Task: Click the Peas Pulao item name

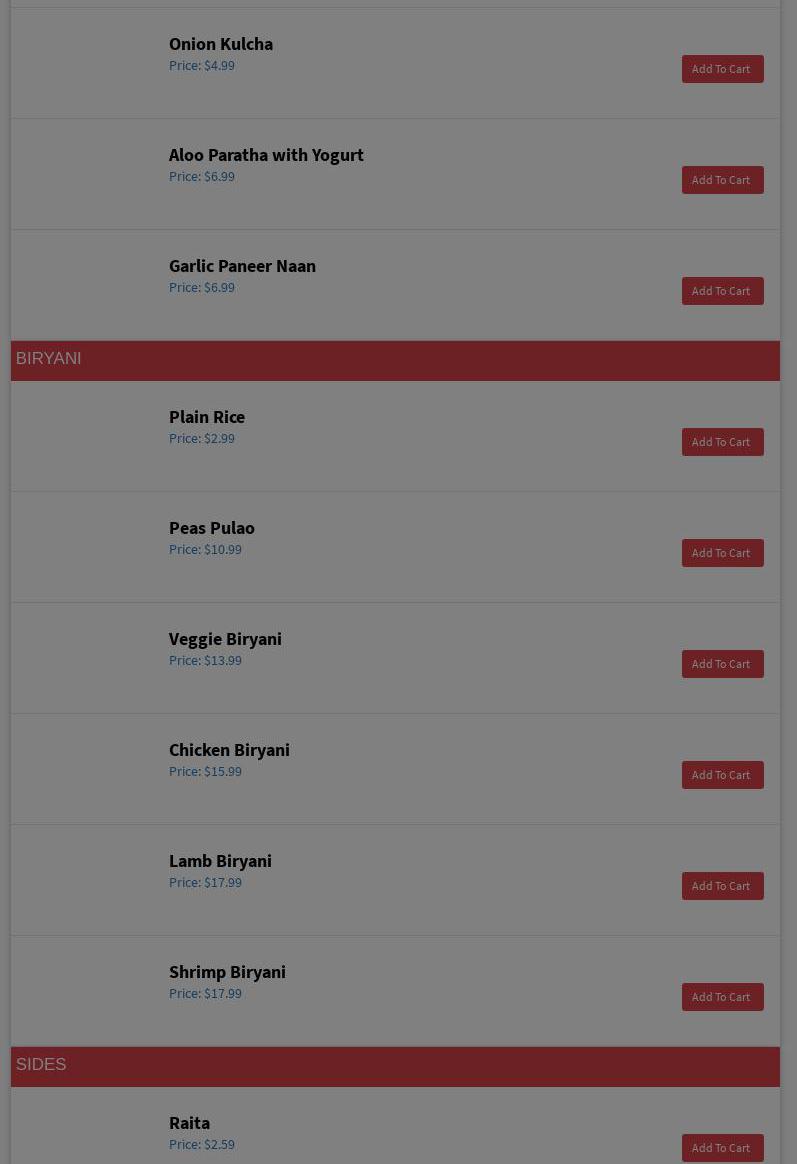Action: [212, 528]
